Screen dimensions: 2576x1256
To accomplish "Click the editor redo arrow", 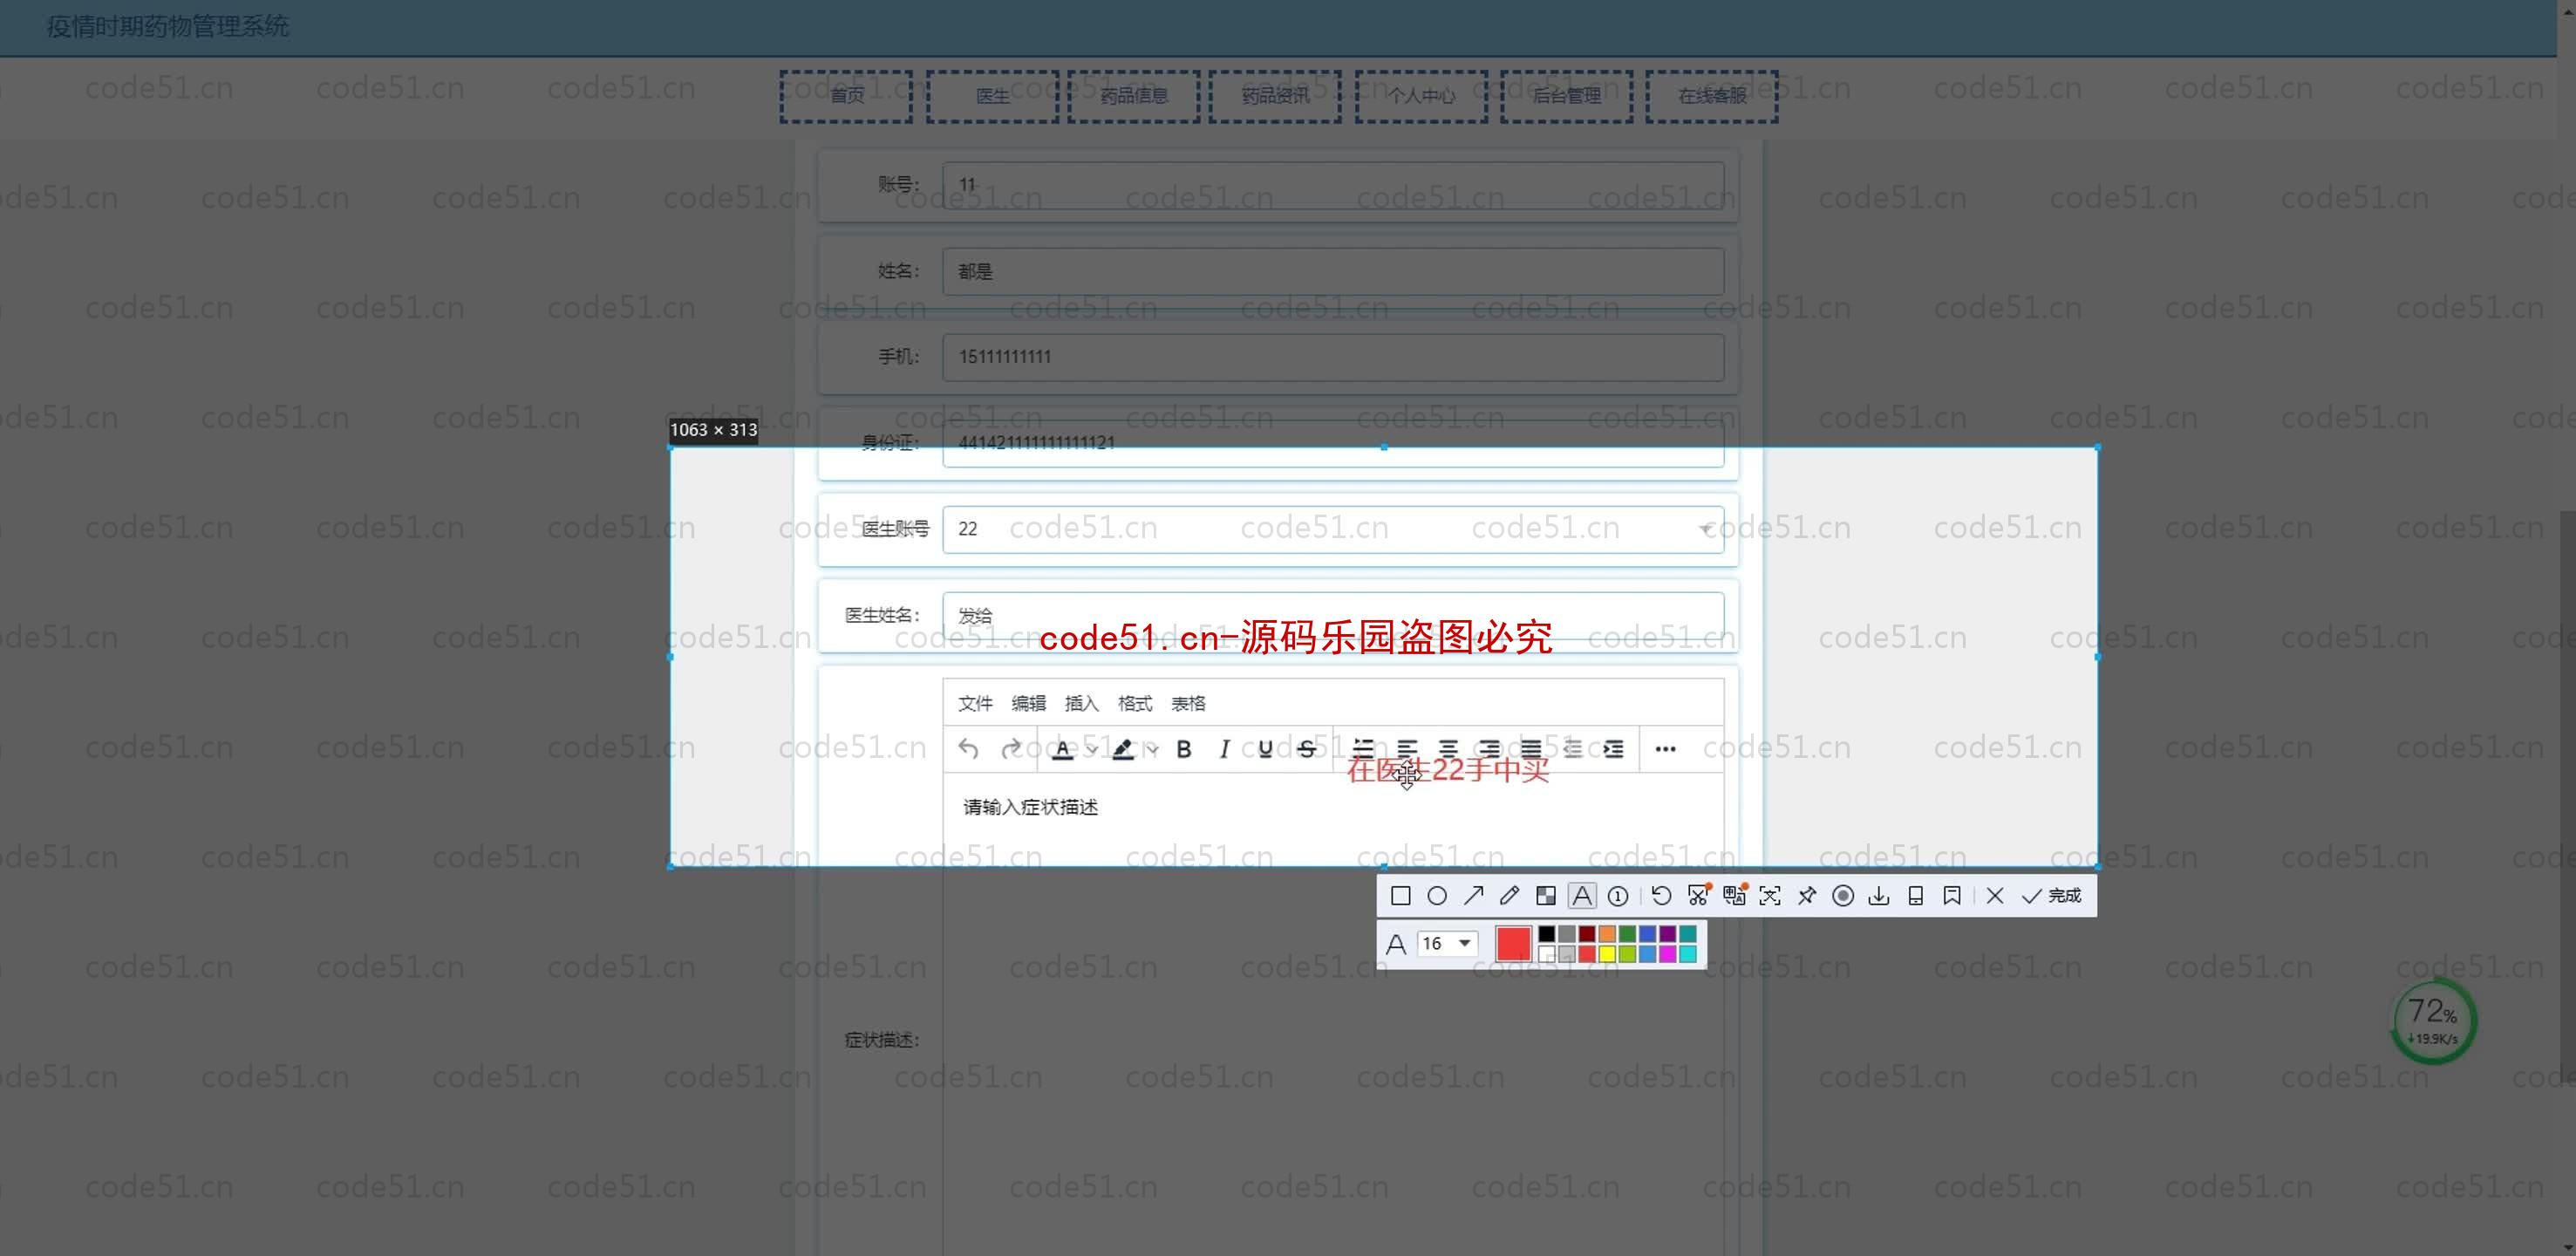I will pos(1011,749).
